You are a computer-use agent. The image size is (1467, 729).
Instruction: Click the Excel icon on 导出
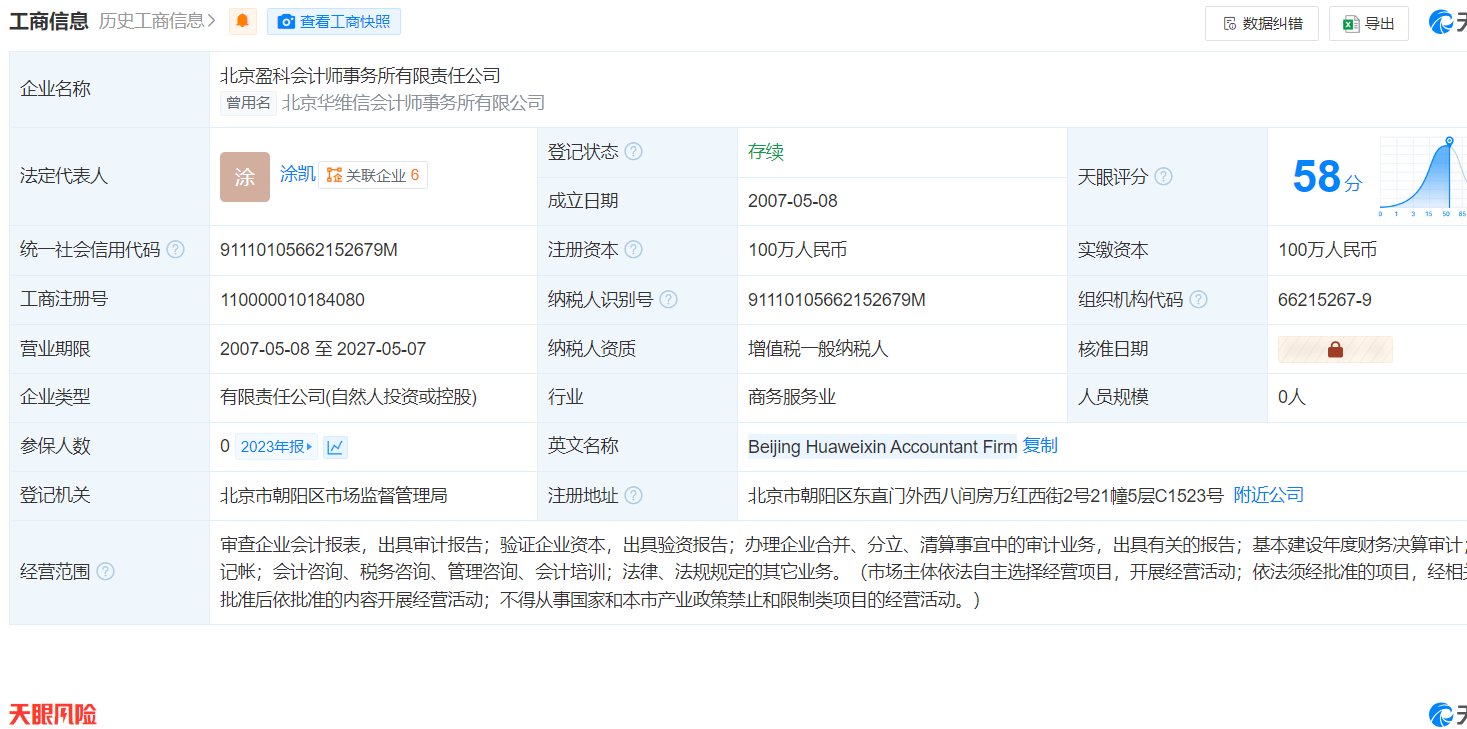click(1351, 23)
